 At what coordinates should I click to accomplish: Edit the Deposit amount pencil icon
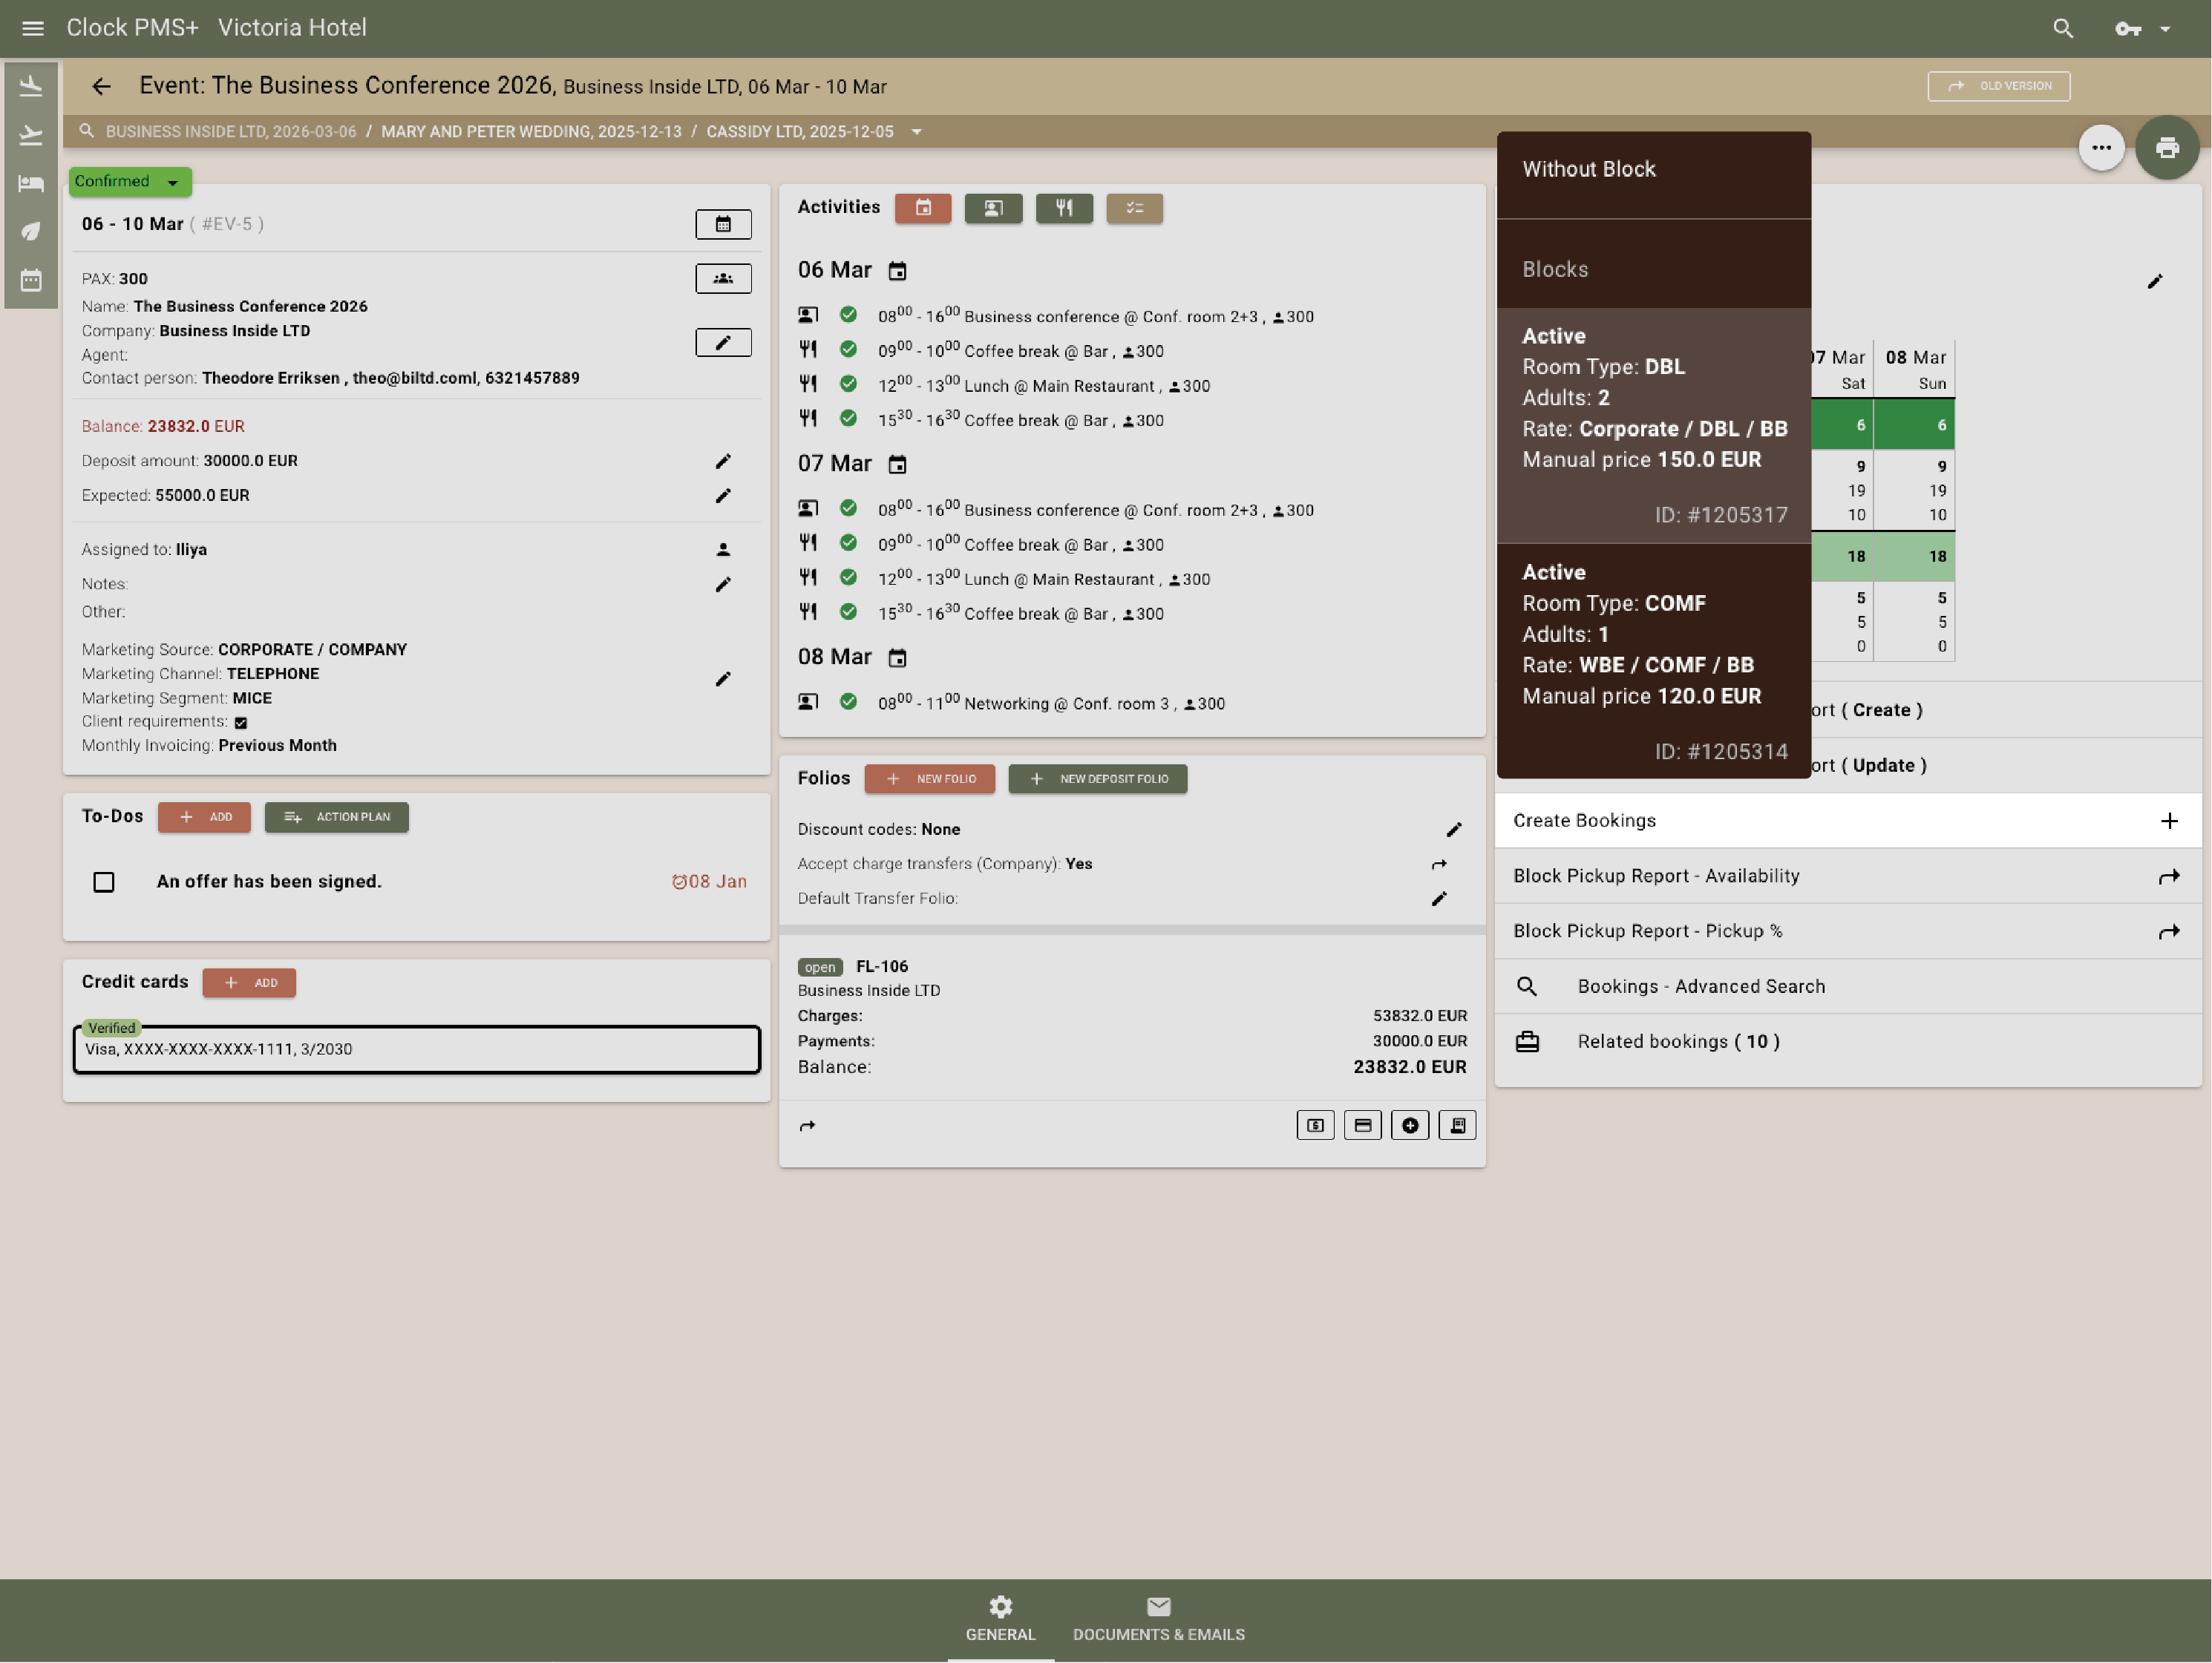pyautogui.click(x=722, y=461)
